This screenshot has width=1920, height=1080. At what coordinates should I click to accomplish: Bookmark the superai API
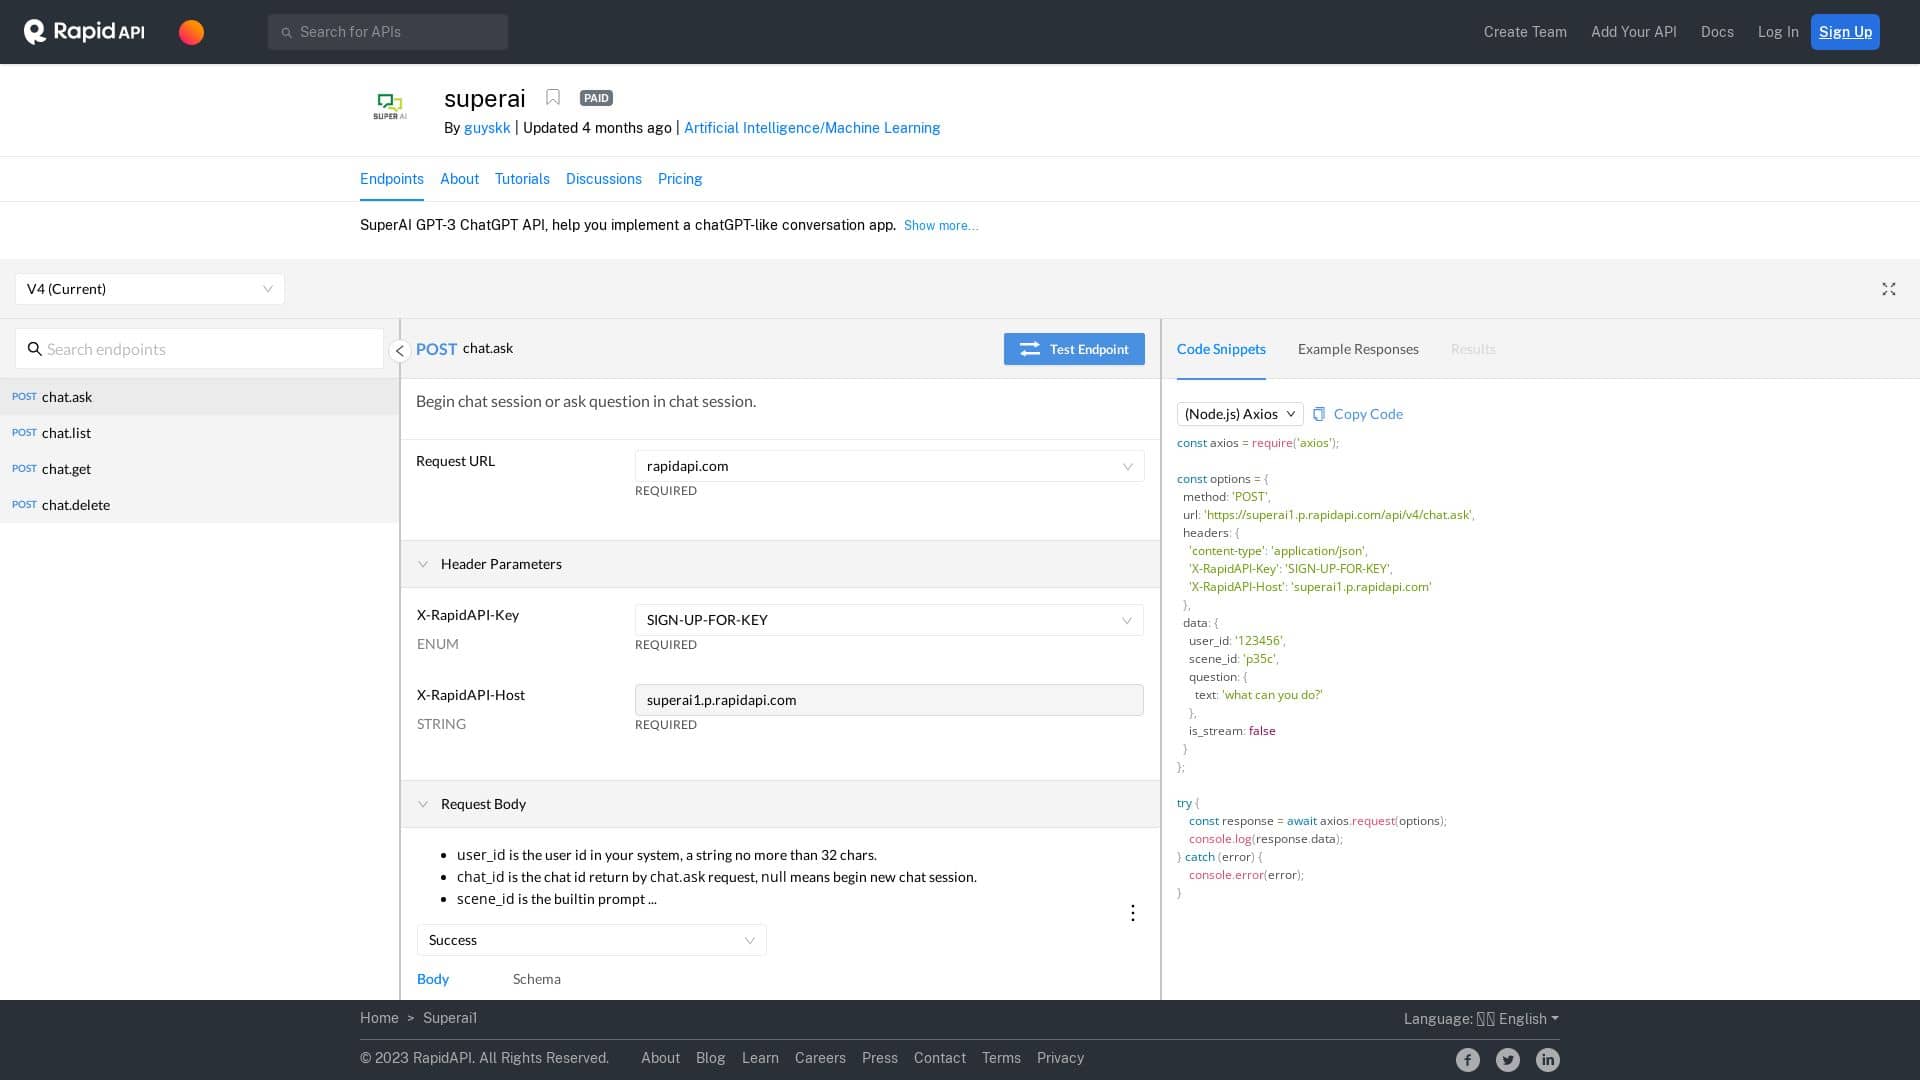click(x=553, y=97)
